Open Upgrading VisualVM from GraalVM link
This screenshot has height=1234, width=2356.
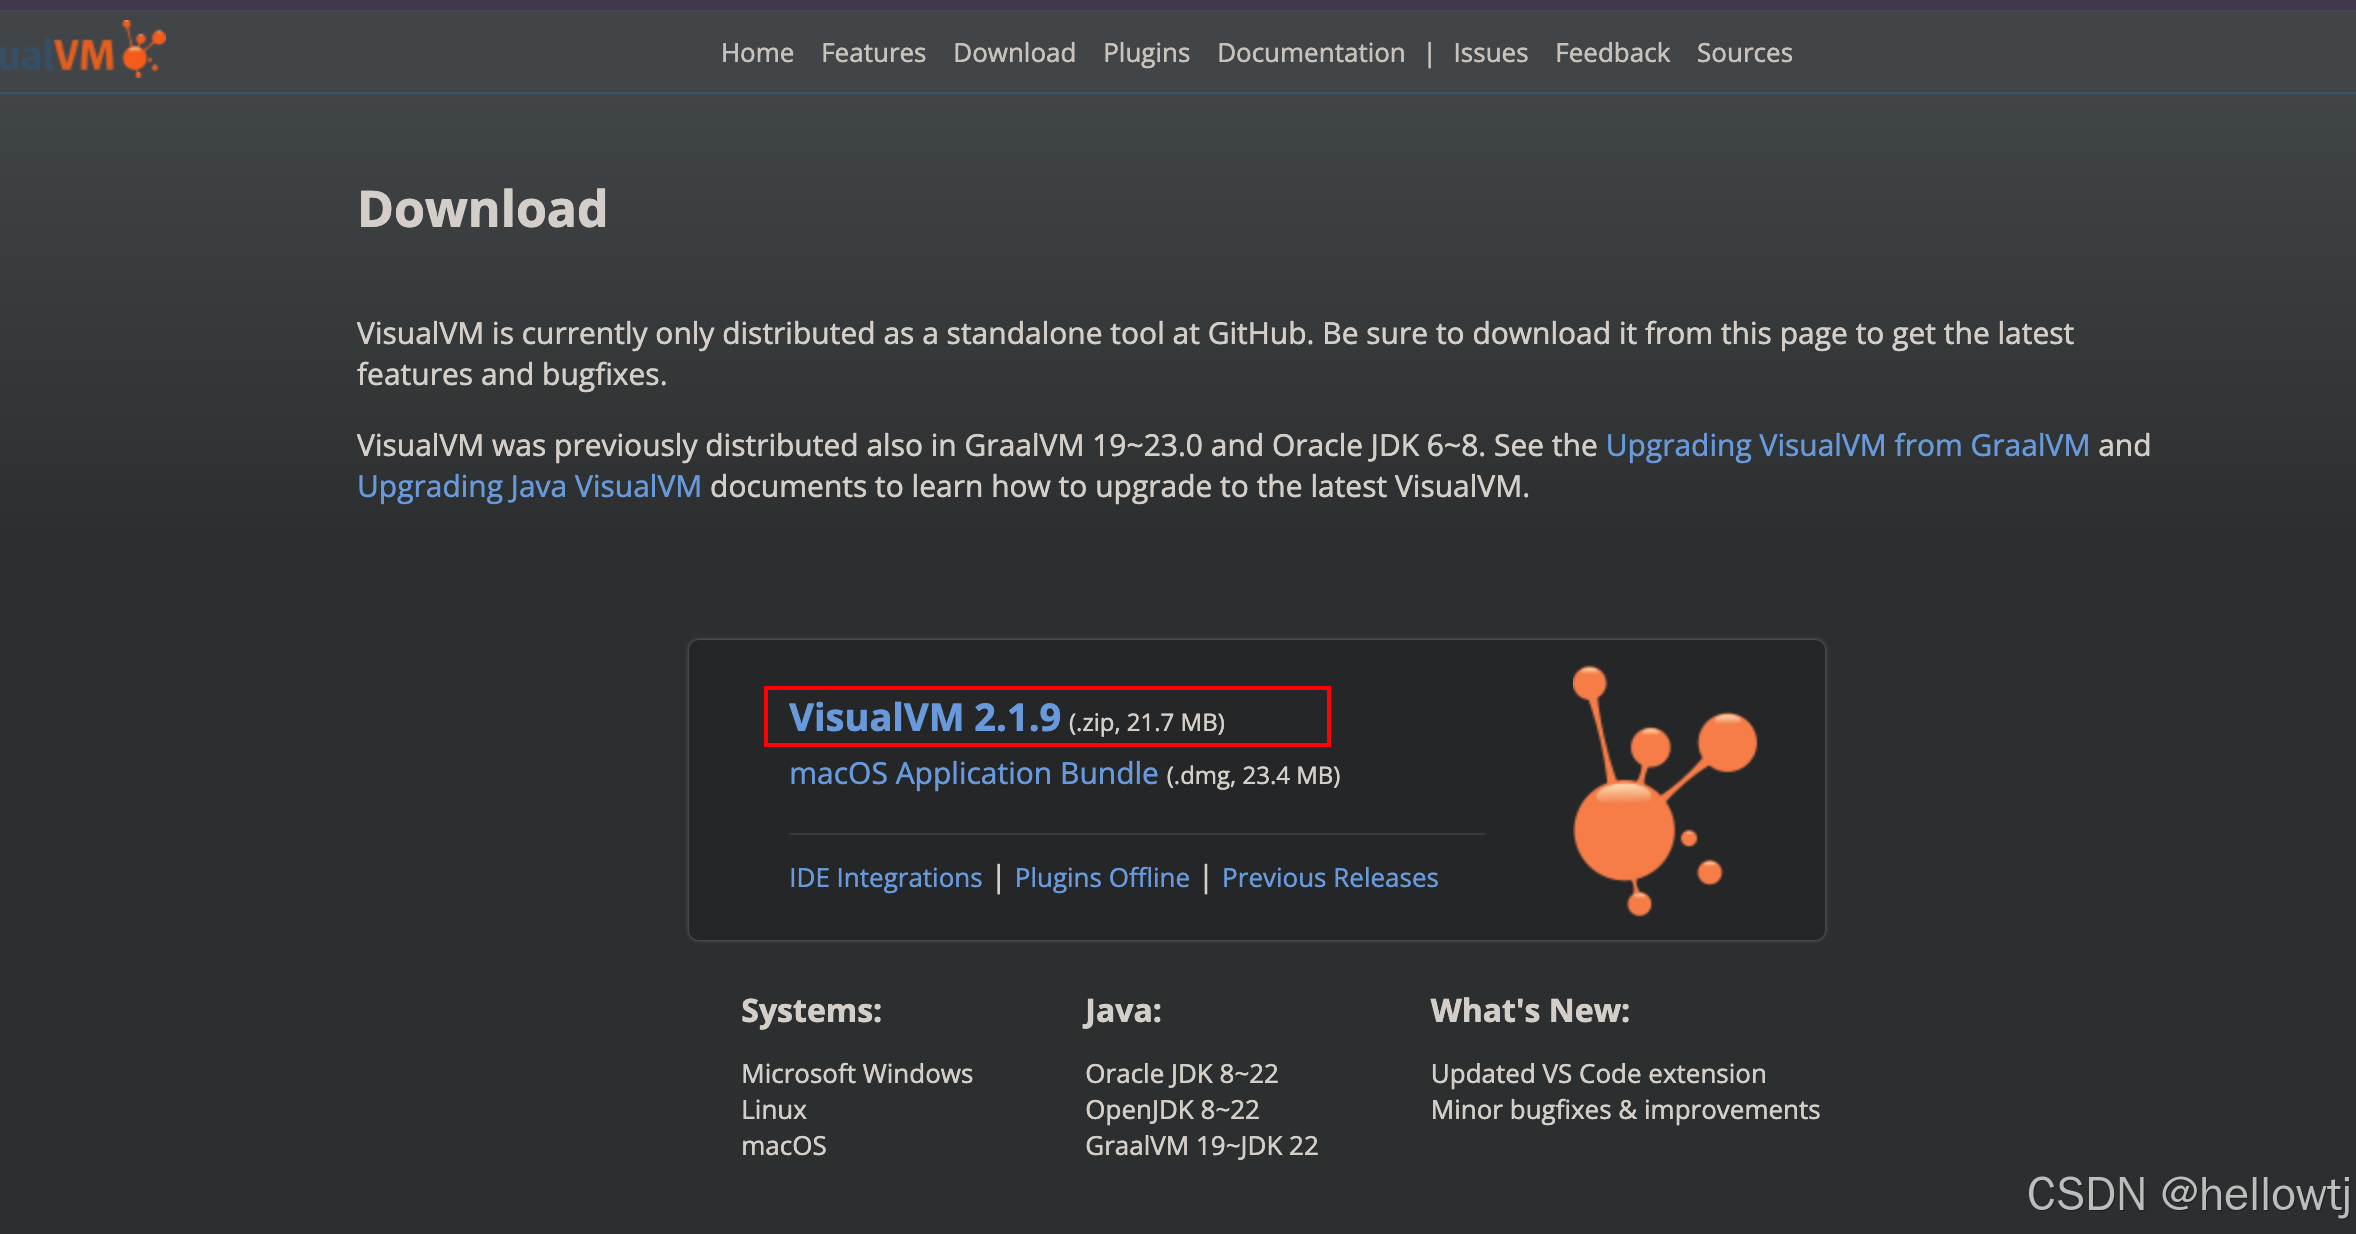point(1847,445)
